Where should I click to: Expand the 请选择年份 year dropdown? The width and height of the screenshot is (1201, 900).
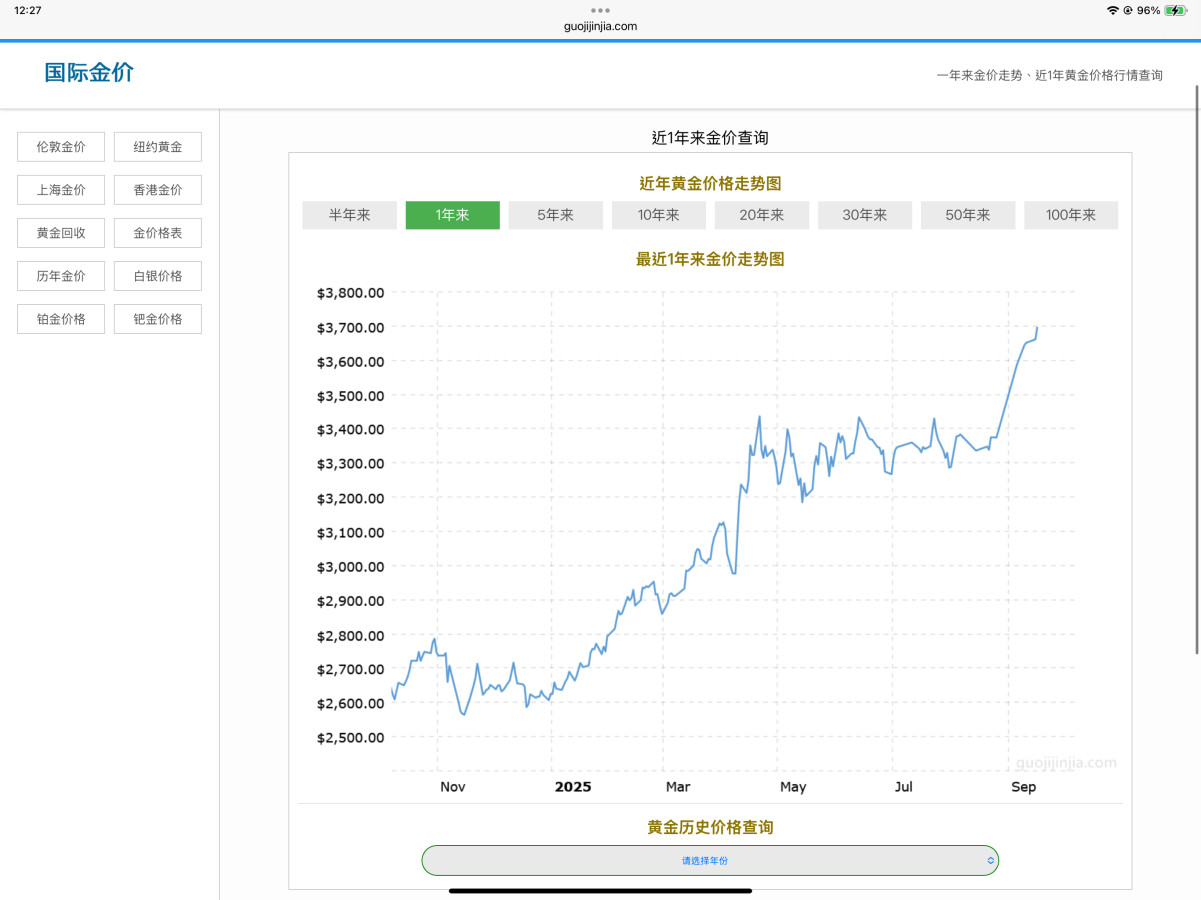point(710,860)
